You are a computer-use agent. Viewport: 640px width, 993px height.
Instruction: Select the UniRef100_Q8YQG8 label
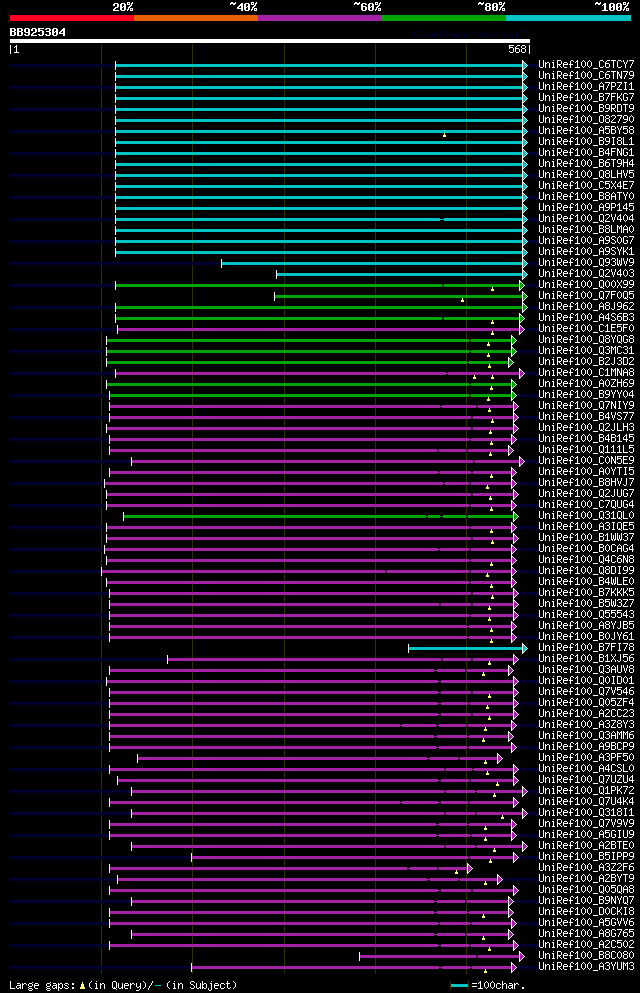click(586, 339)
